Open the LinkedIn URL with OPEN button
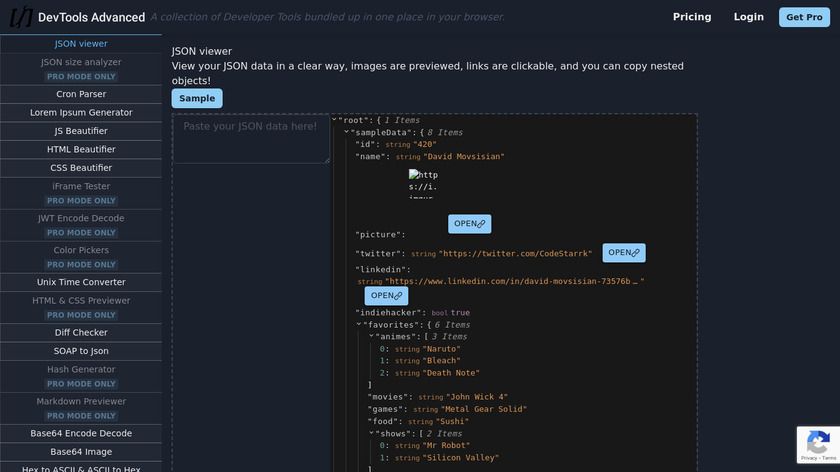Screen dimensions: 840x472 (x=386, y=296)
